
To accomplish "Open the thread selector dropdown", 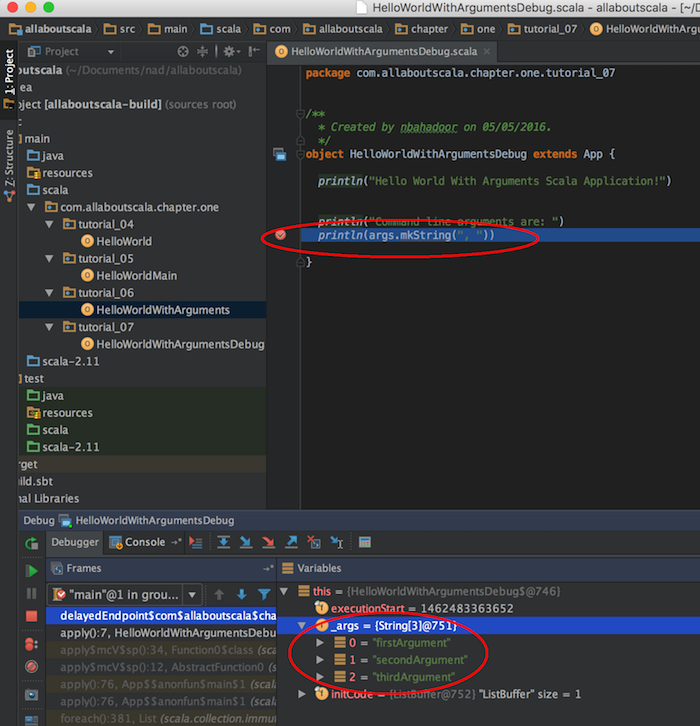I will (192, 595).
